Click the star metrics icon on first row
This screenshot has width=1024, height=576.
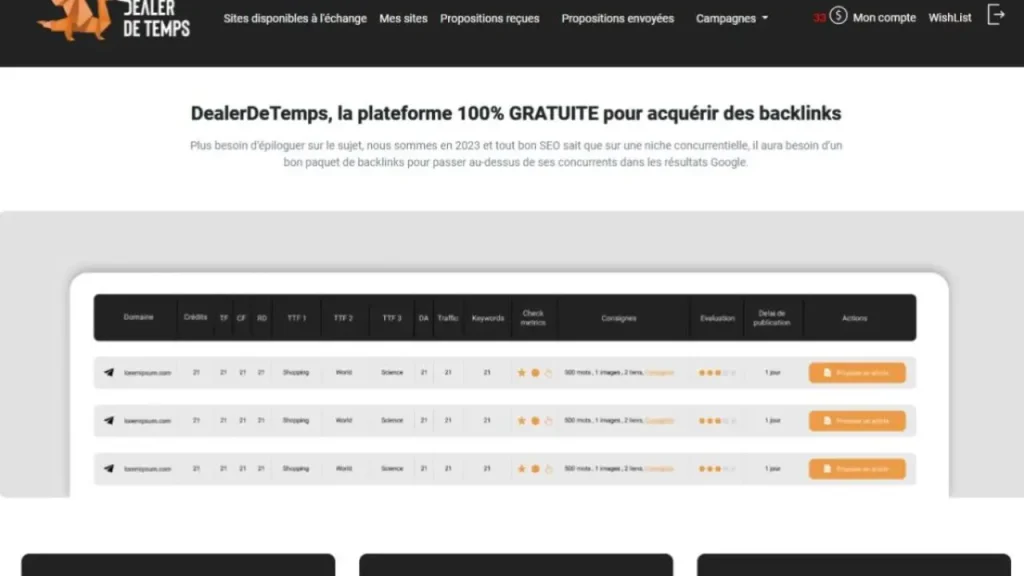[521, 372]
